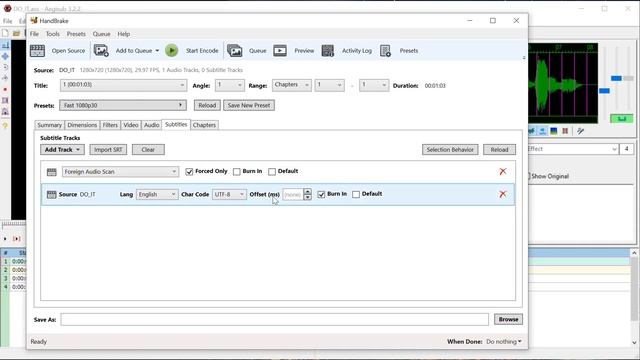Click the Presets toolbar icon
This screenshot has width=640, height=360.
pos(385,51)
